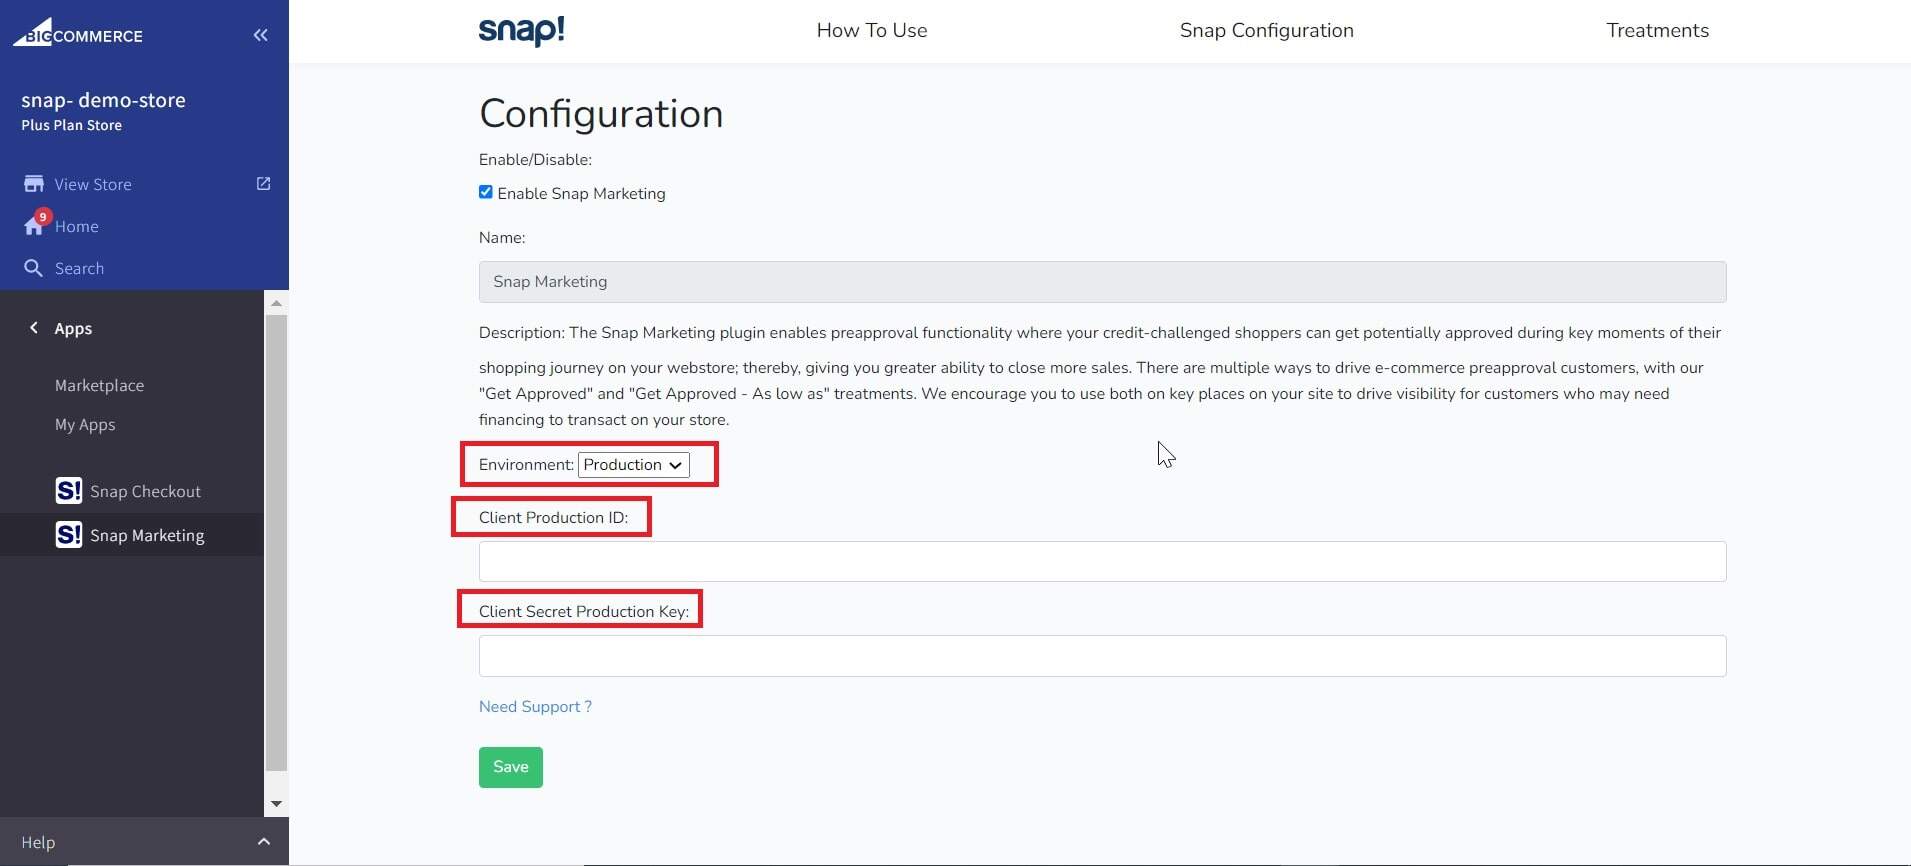The height and width of the screenshot is (866, 1911).
Task: Click the Name field showing Snap Marketing
Action: coord(1102,282)
